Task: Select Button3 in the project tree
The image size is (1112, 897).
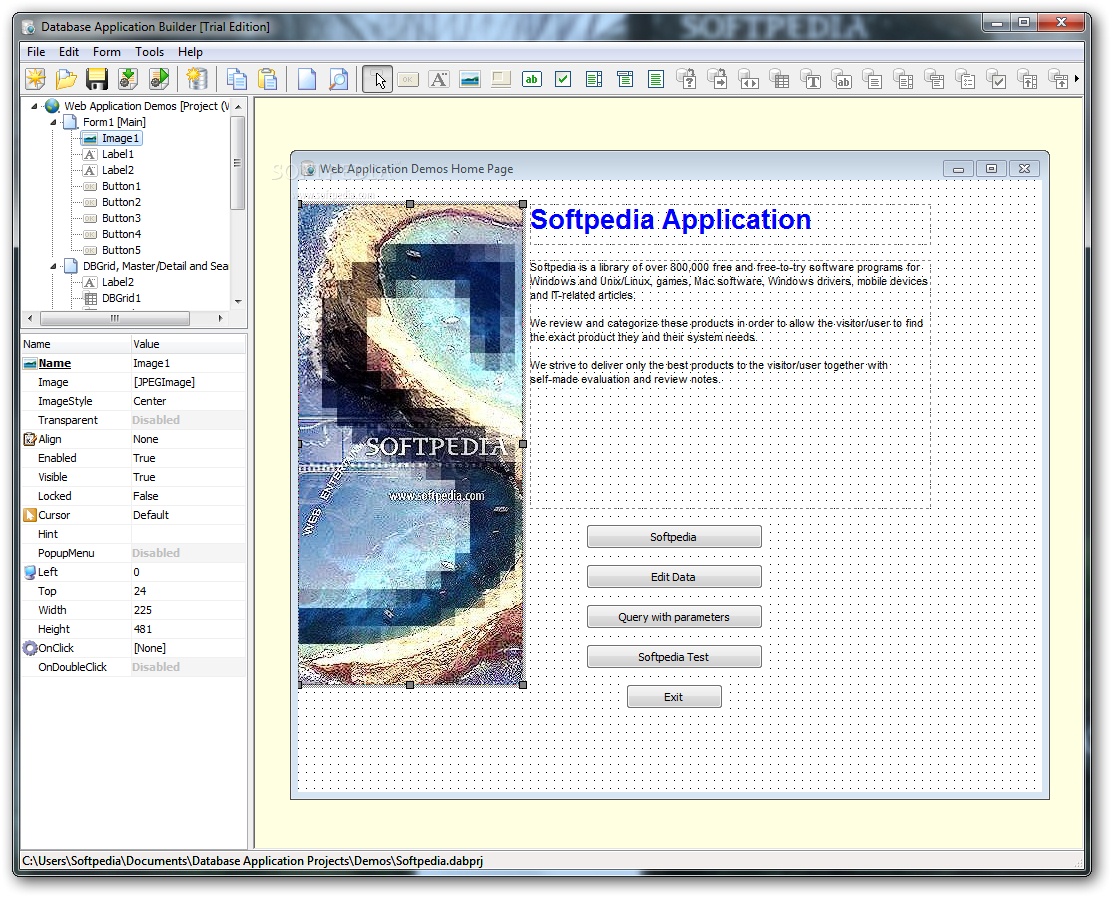Action: (x=121, y=218)
